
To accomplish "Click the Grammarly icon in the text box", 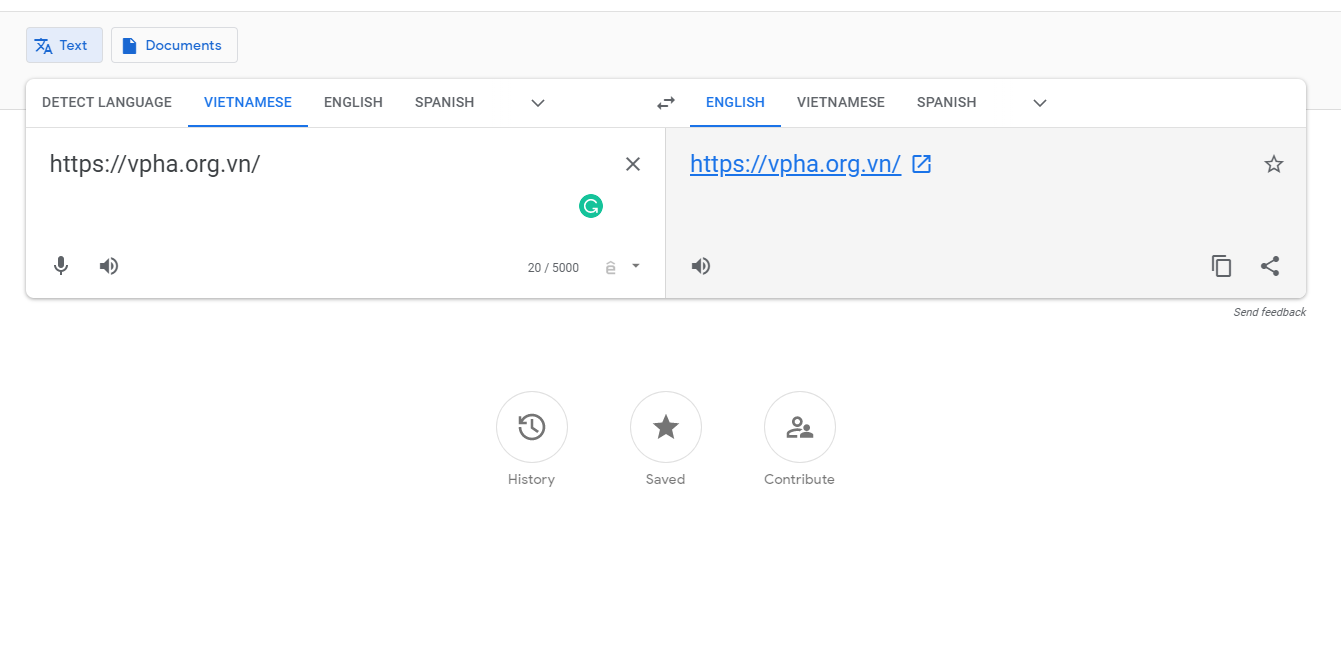I will point(591,206).
